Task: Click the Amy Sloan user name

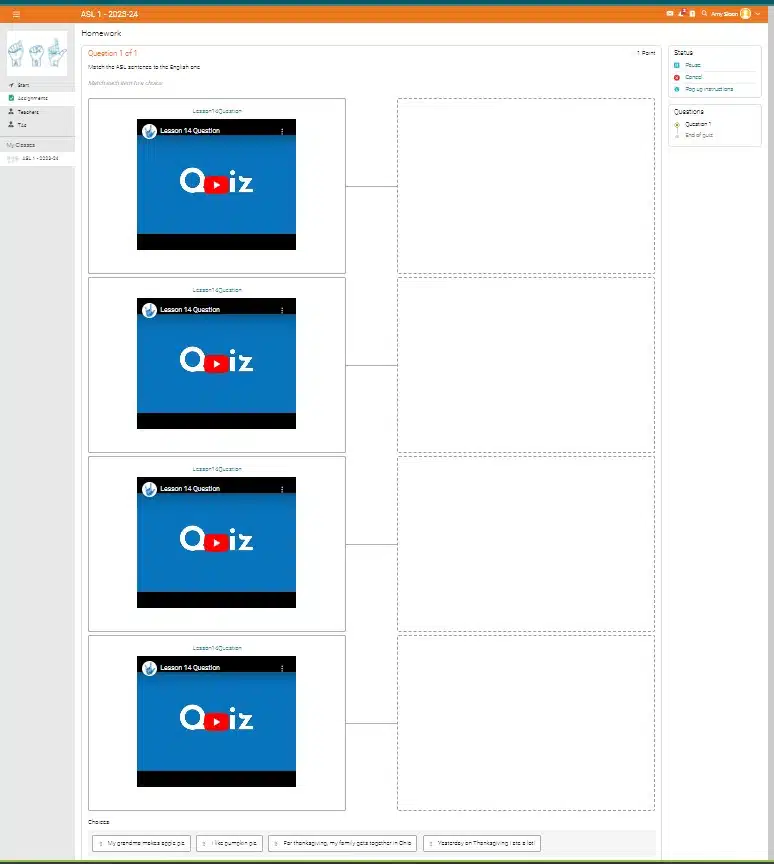Action: click(x=724, y=14)
